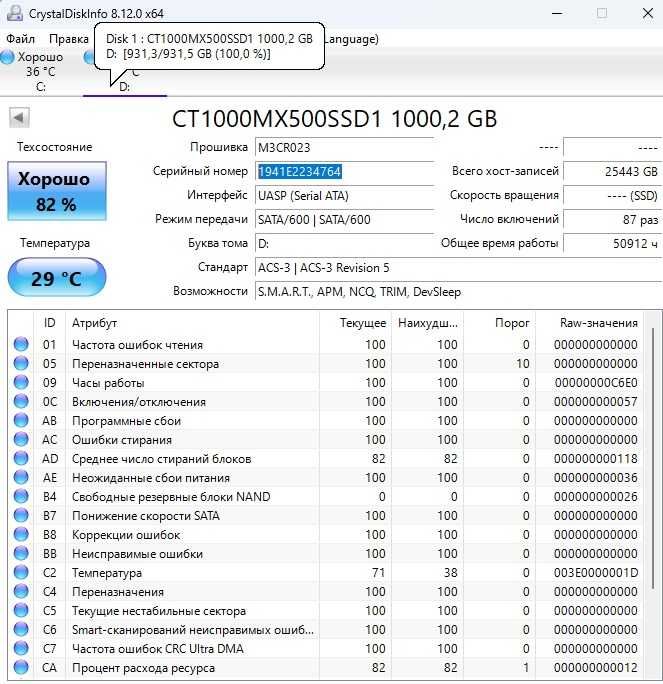
Task: Click the Текущее column header
Action: pyautogui.click(x=355, y=323)
